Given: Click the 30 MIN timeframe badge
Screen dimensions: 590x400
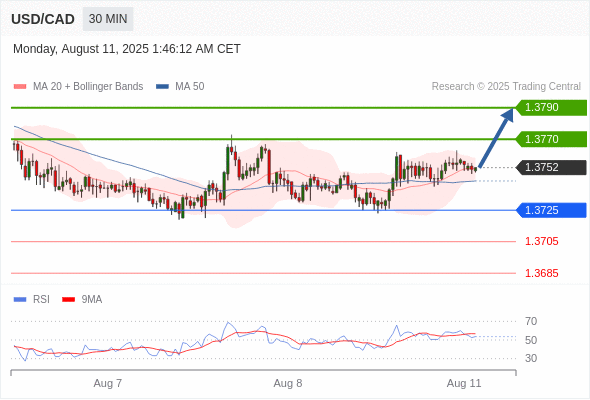Looking at the screenshot, I should click(x=108, y=19).
